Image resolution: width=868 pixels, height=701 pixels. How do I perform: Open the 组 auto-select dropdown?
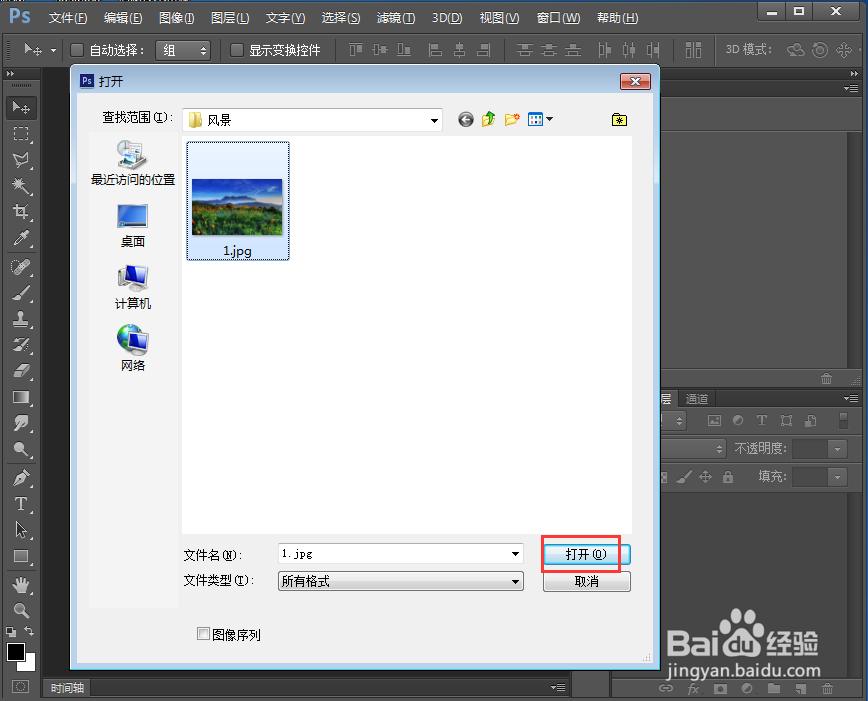click(183, 50)
